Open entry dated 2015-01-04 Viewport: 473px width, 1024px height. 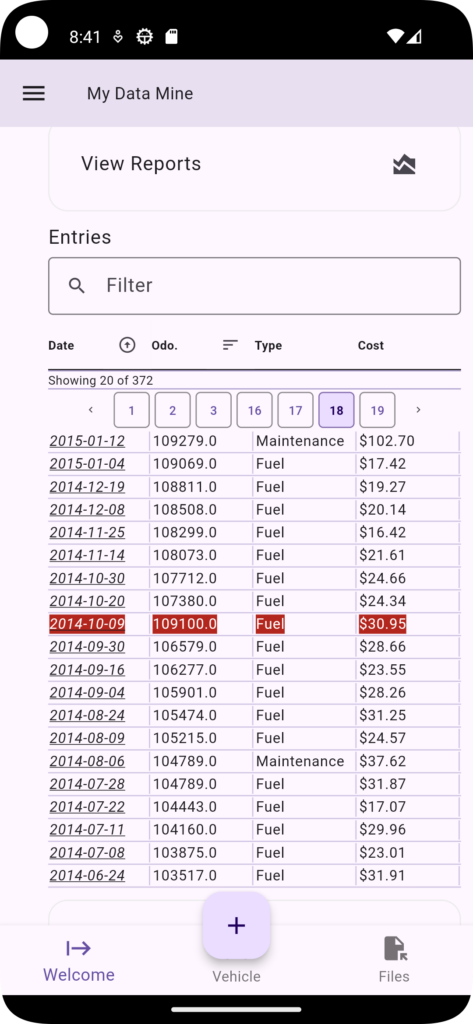[x=87, y=464]
